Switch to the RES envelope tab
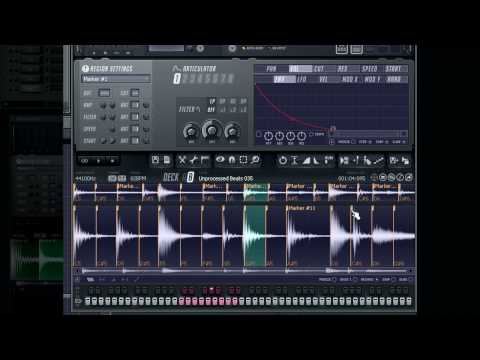The height and width of the screenshot is (360, 480). 342,69
